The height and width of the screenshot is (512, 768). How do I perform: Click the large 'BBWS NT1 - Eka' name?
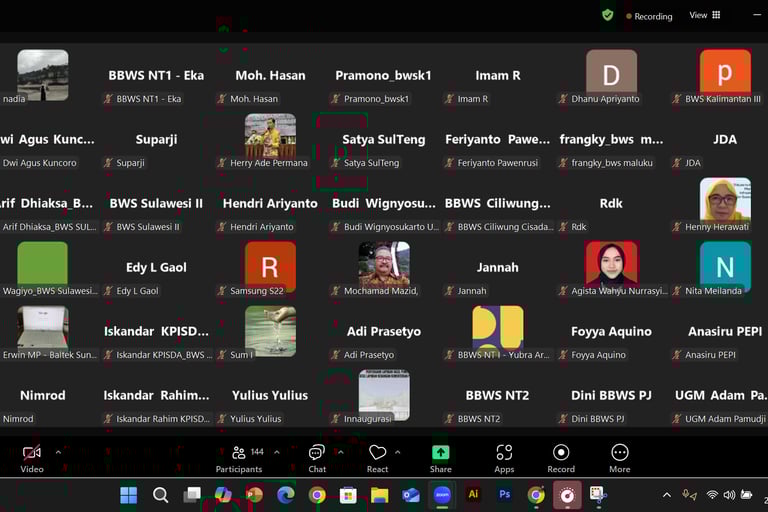(x=156, y=75)
